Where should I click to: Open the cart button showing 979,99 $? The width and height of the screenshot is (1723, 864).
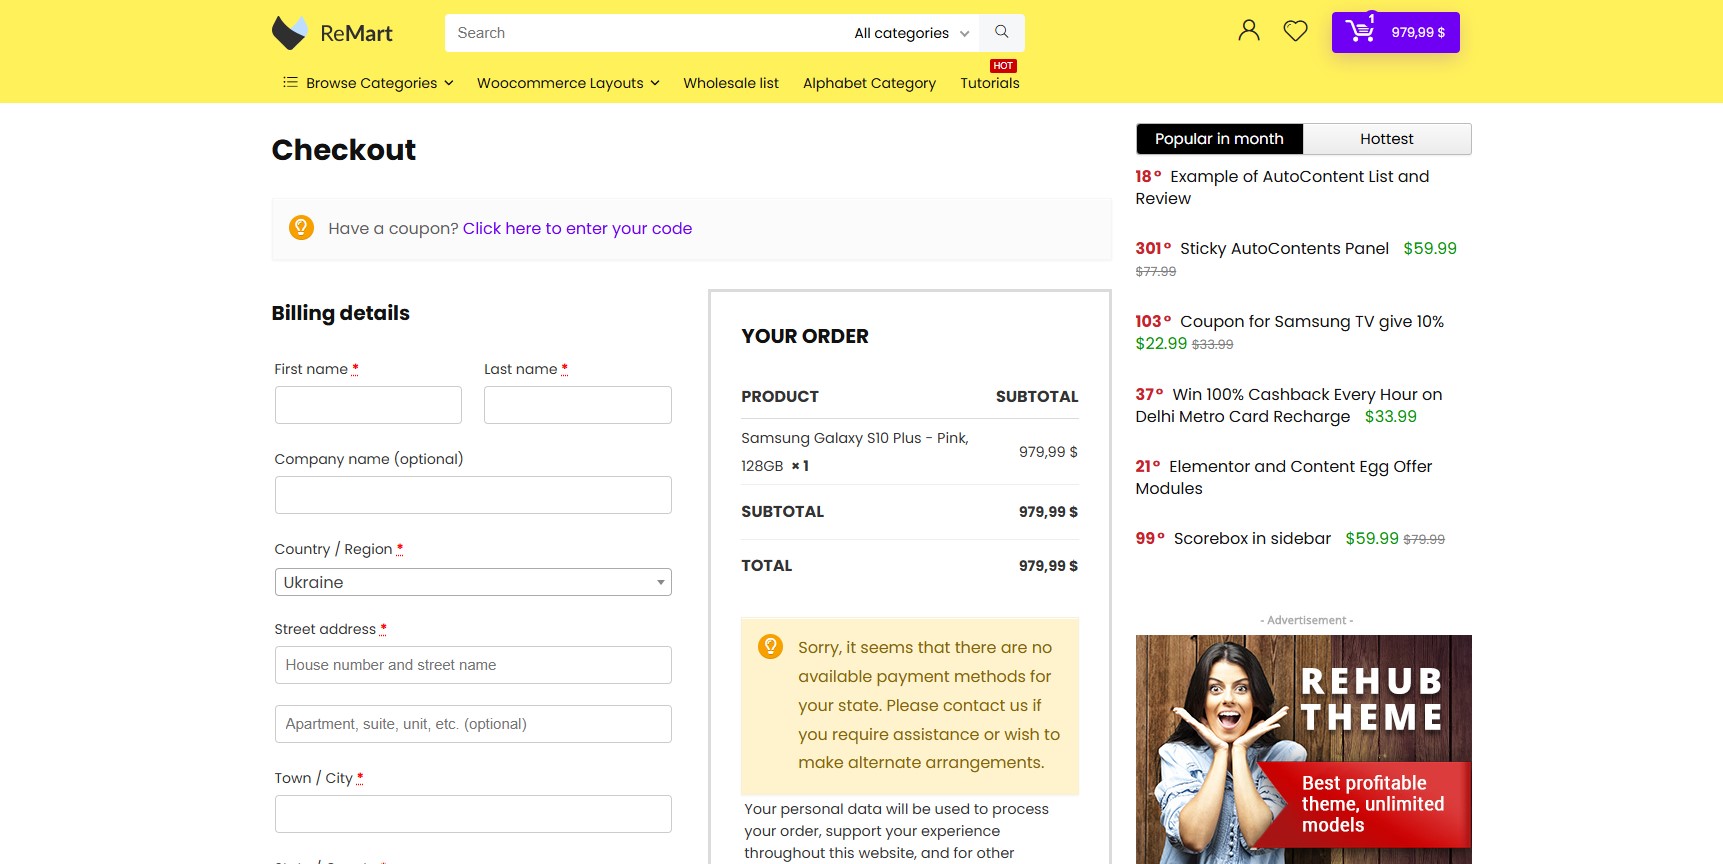pyautogui.click(x=1395, y=32)
